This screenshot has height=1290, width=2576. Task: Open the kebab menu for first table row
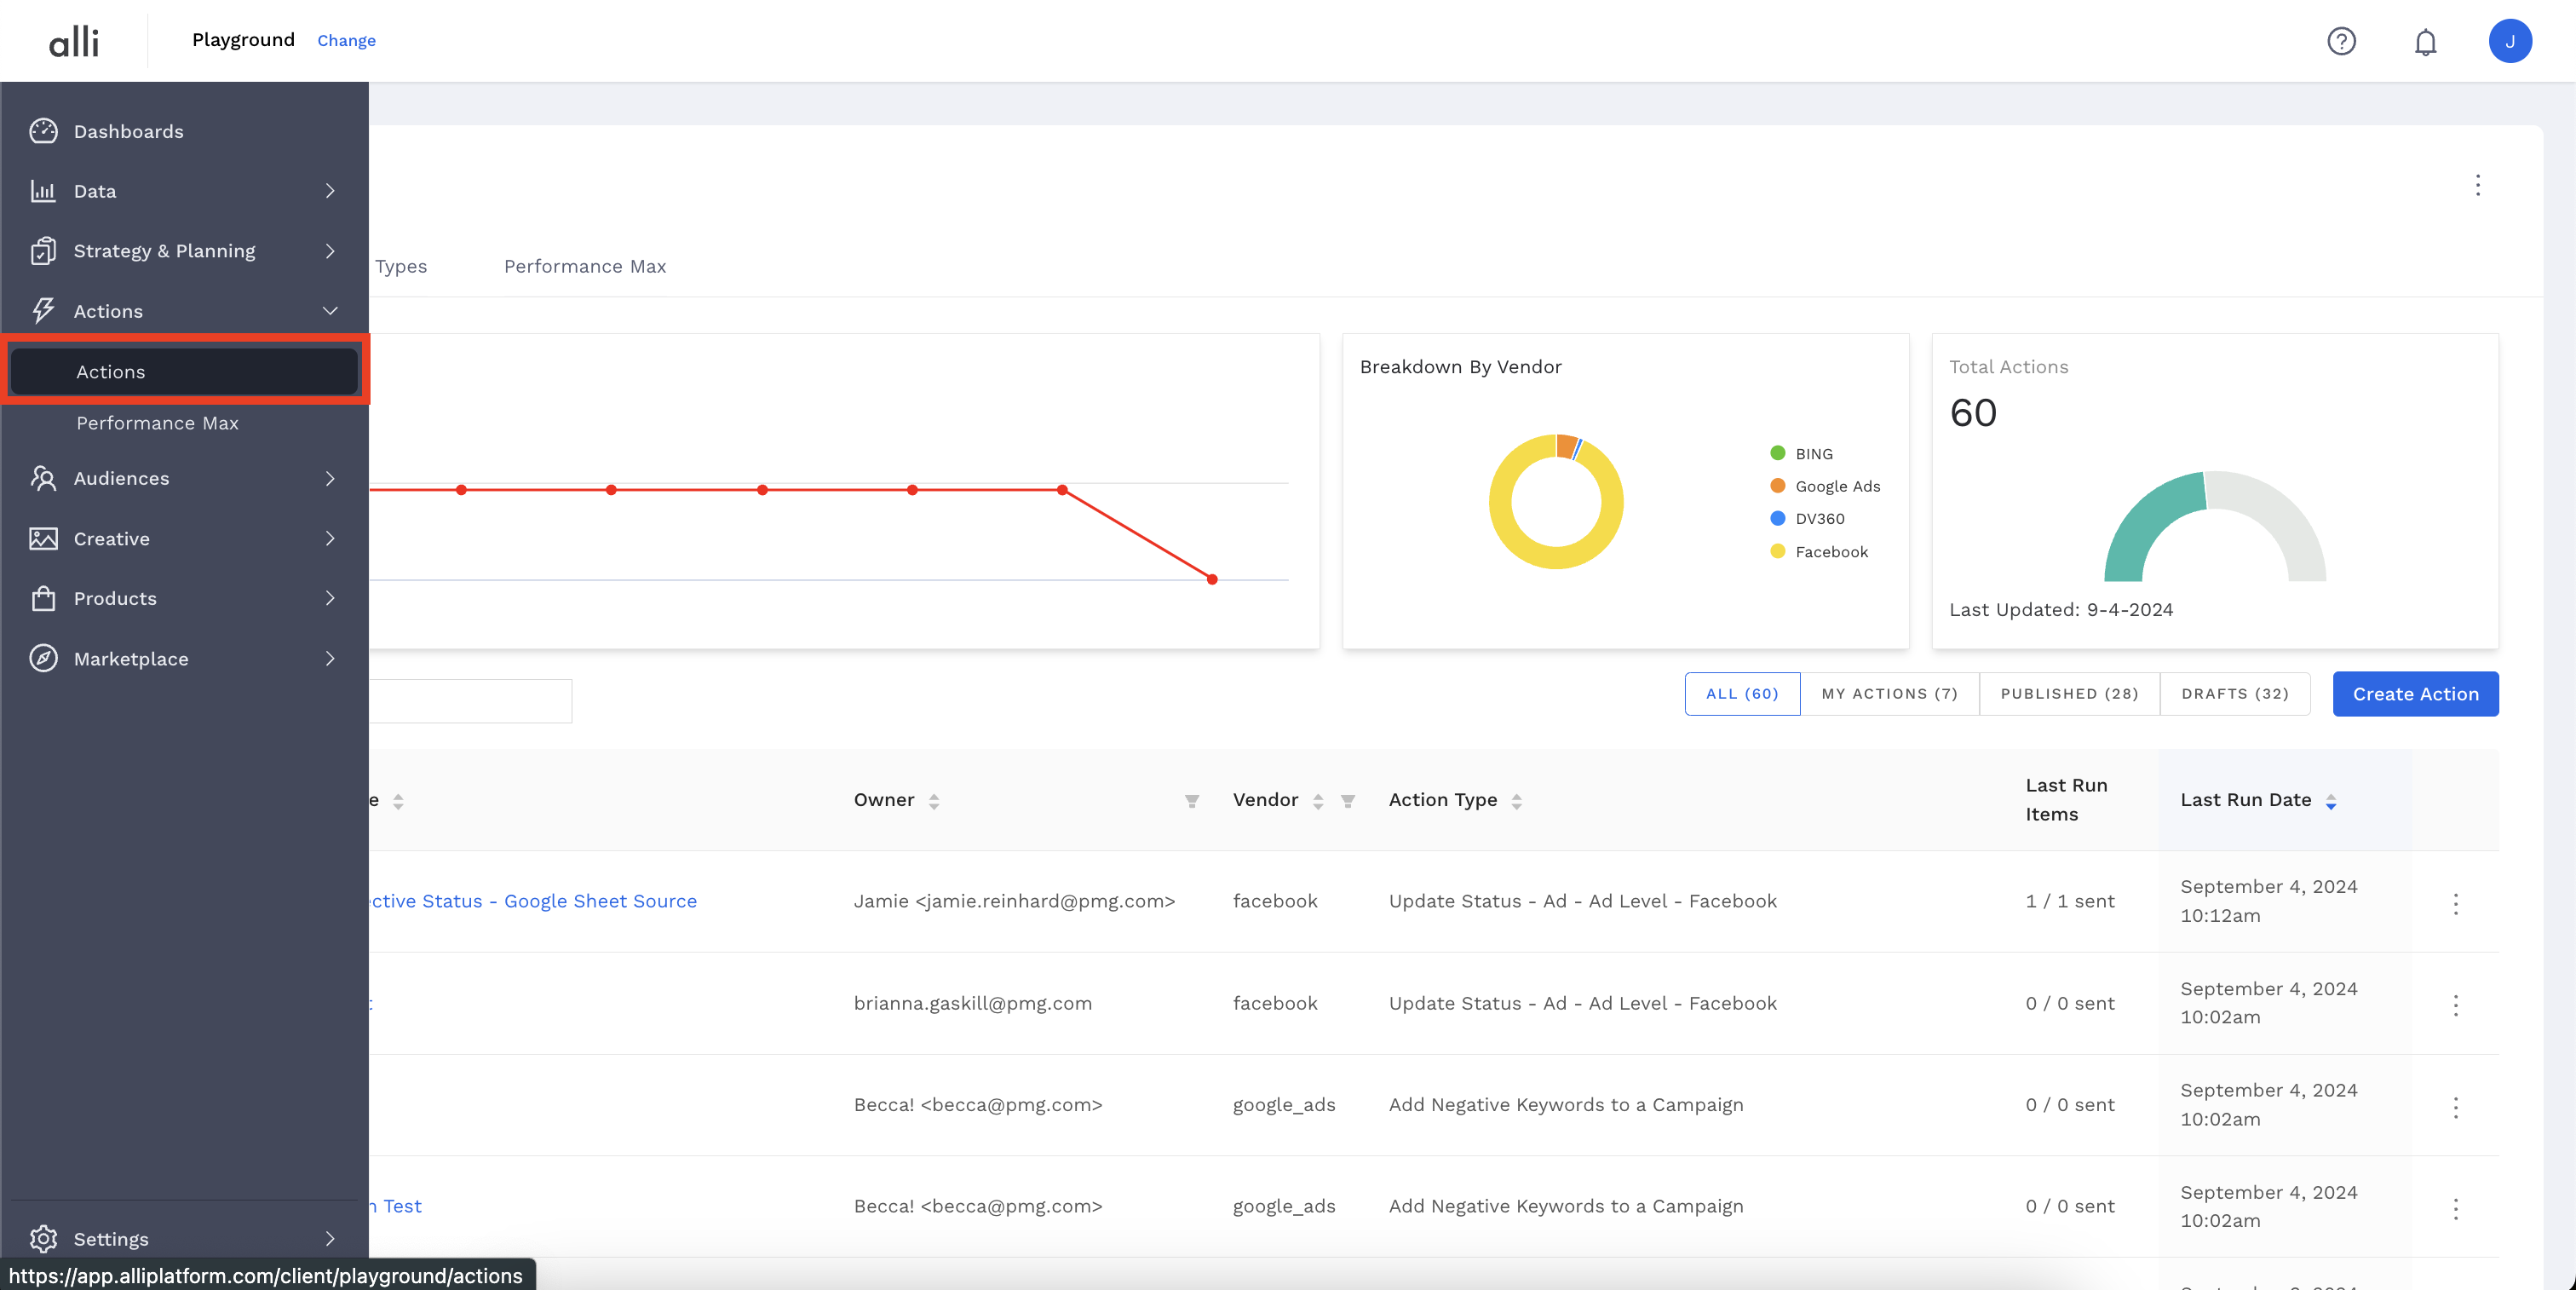[x=2455, y=903]
